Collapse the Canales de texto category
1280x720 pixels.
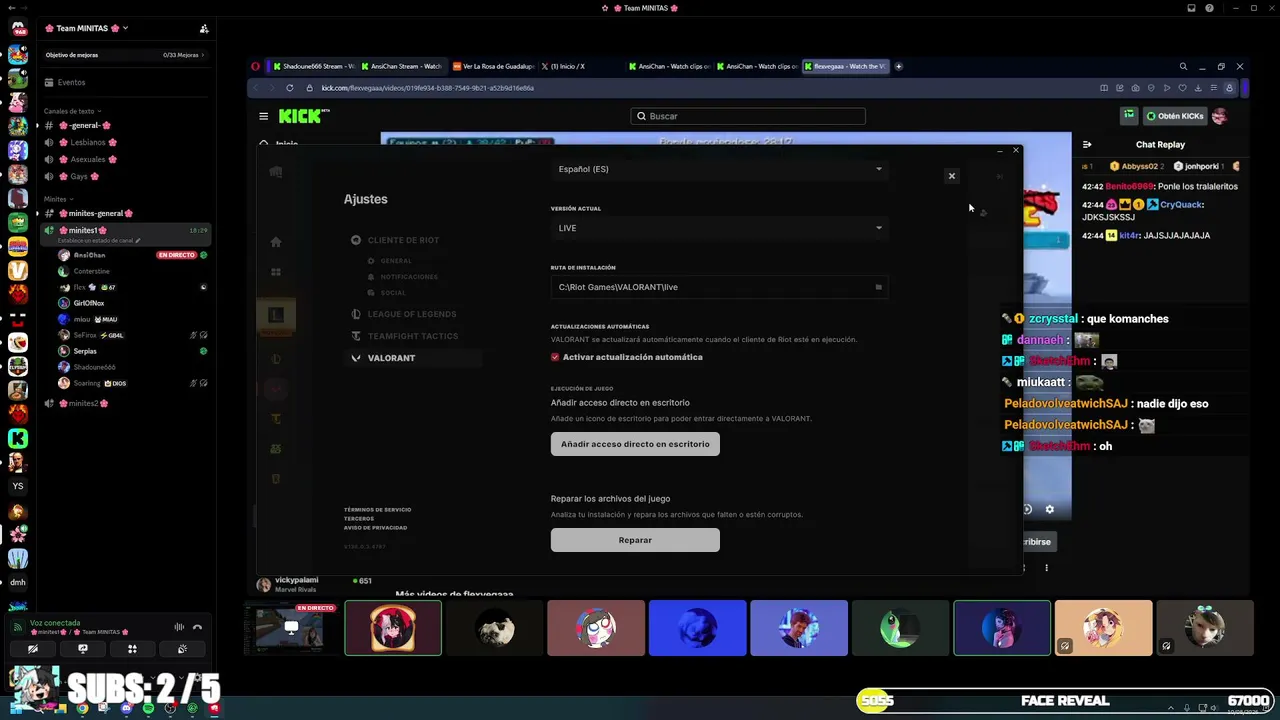[72, 111]
